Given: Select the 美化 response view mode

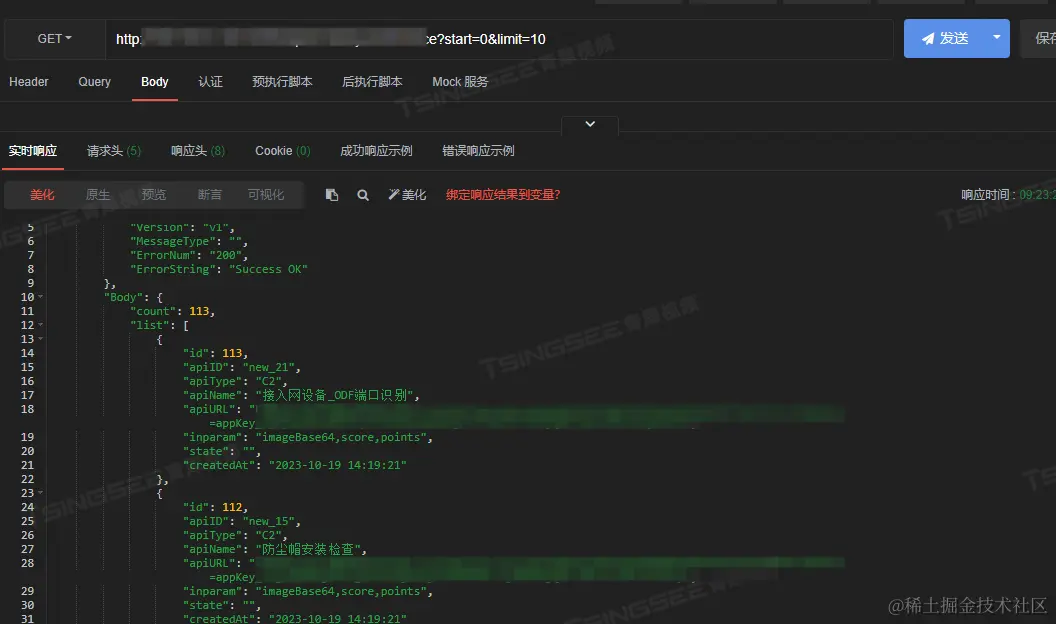Looking at the screenshot, I should click(x=42, y=195).
